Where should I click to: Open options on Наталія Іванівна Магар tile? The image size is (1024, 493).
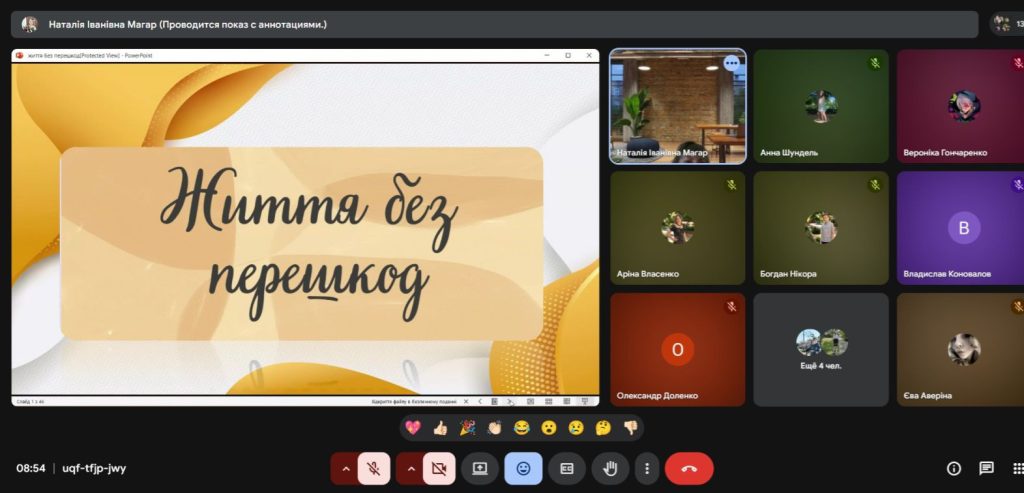point(731,63)
